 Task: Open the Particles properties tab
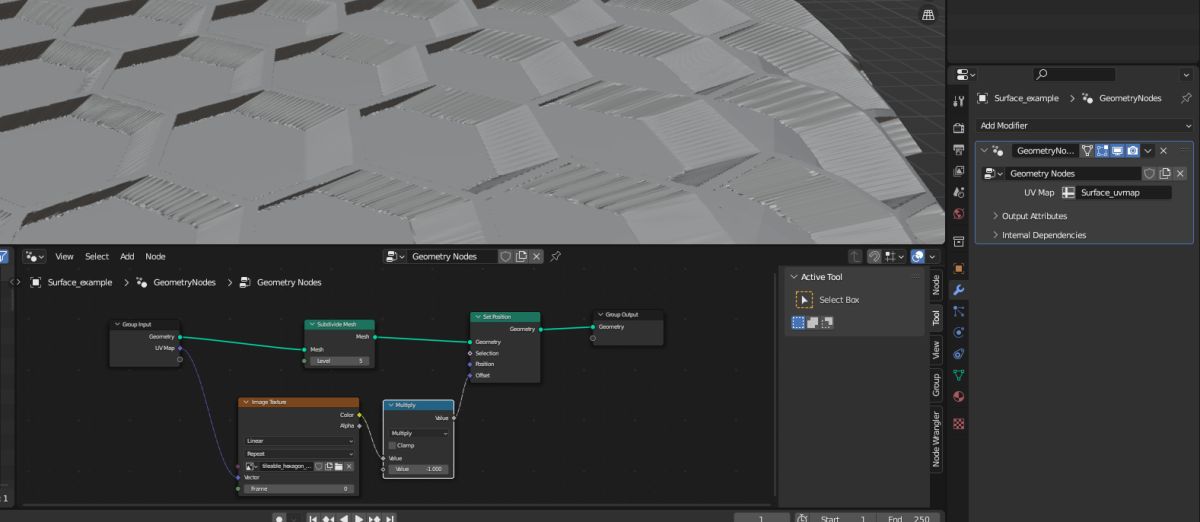point(959,311)
